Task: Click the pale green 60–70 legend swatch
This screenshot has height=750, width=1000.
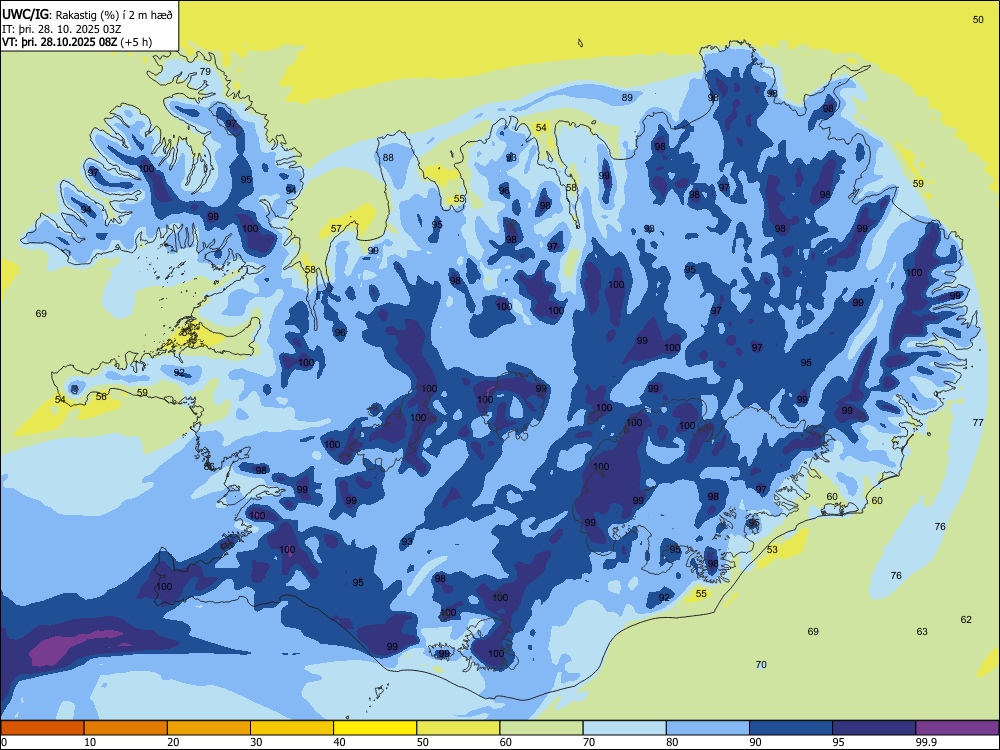Action: pos(541,728)
